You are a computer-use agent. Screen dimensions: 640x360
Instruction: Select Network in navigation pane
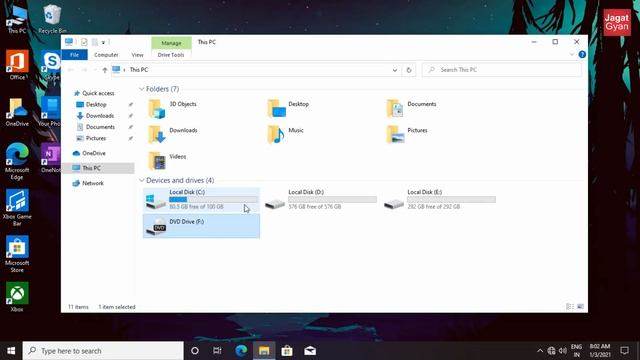click(93, 183)
